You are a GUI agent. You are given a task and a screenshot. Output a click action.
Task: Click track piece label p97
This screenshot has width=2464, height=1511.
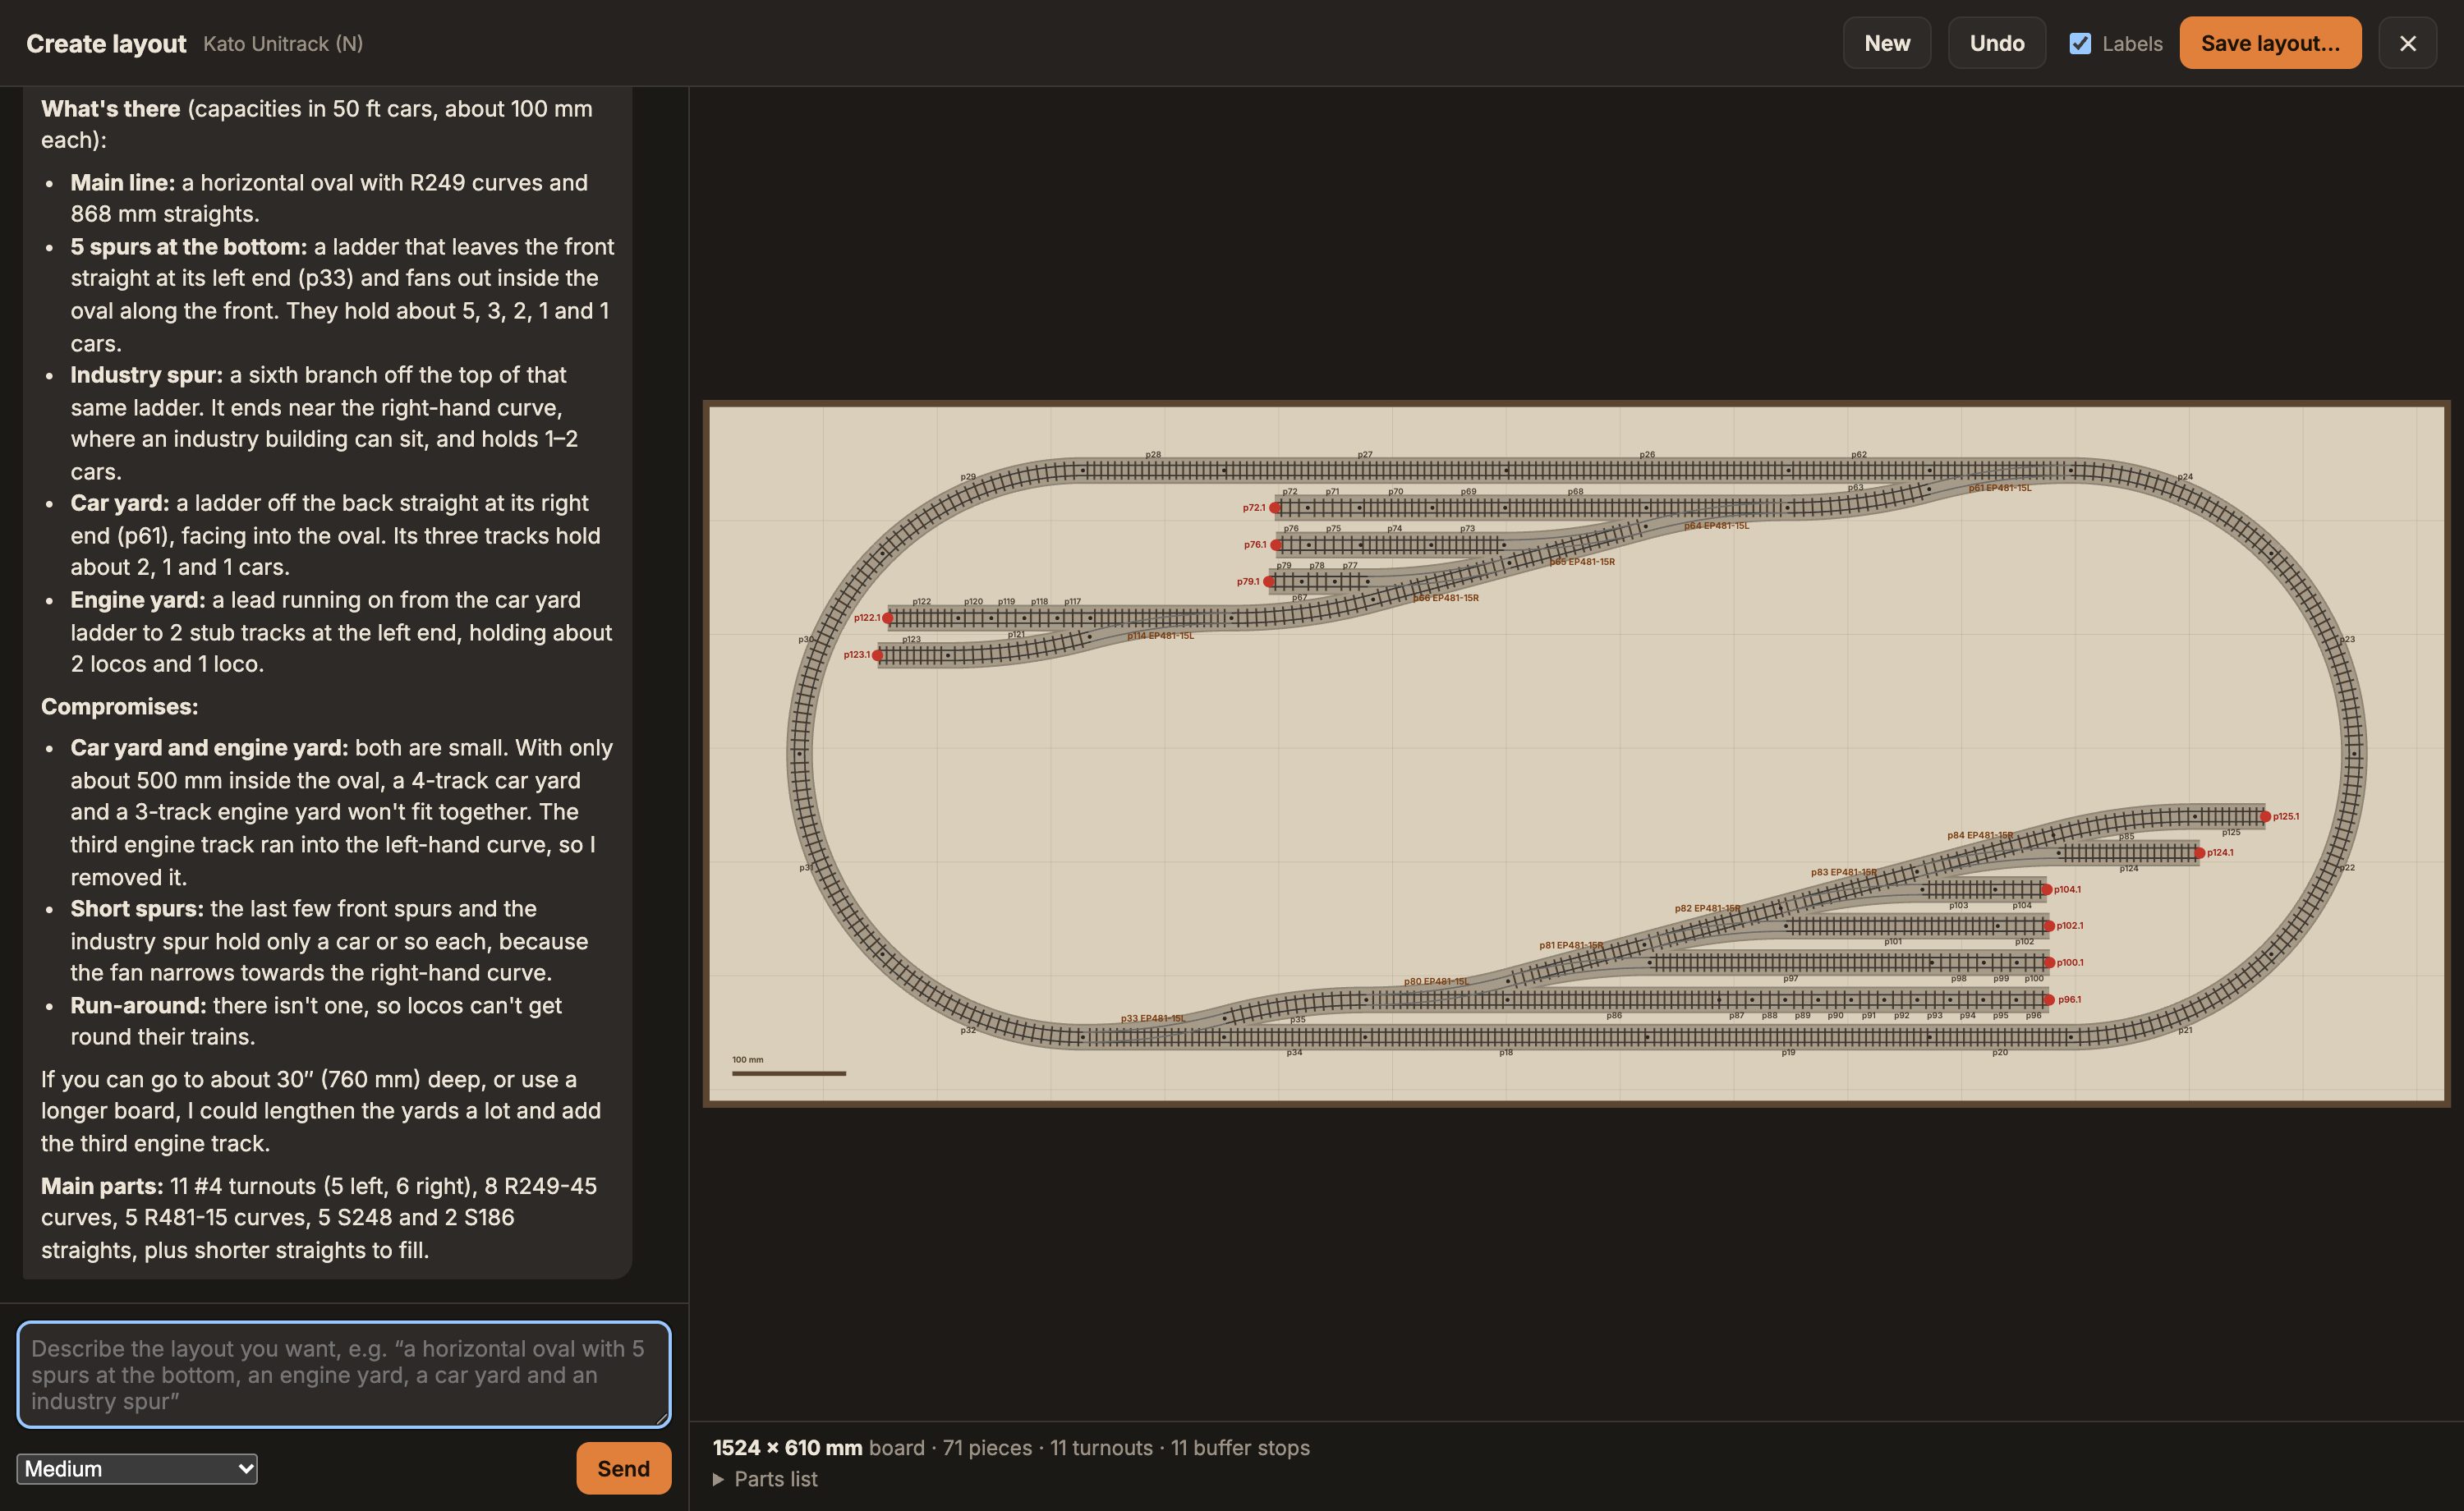click(1790, 978)
